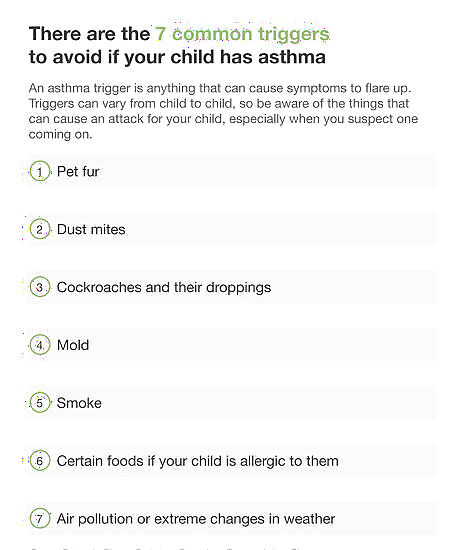
Task: Select the Mold trigger label
Action: pyautogui.click(x=73, y=345)
